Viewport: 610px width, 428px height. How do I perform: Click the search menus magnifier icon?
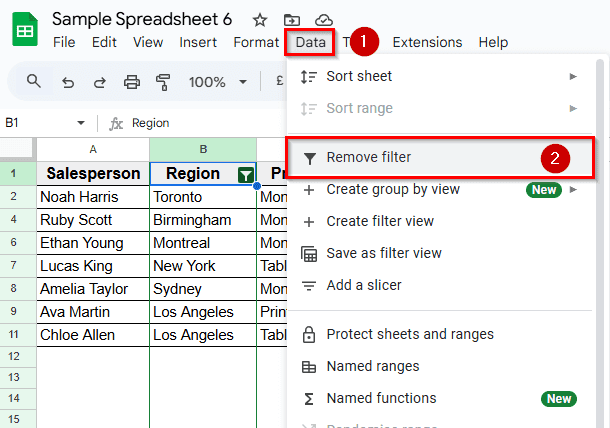[x=34, y=82]
